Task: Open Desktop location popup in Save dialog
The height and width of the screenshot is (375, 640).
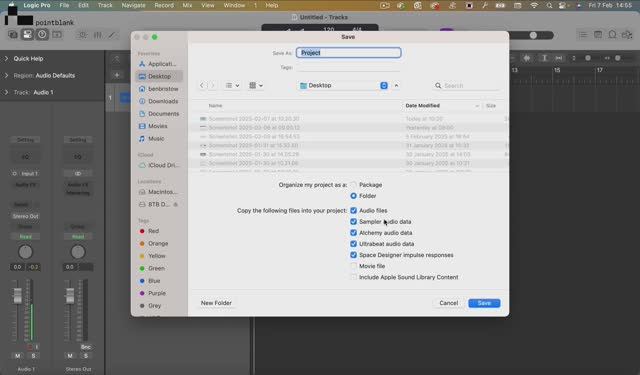Action: tap(343, 85)
